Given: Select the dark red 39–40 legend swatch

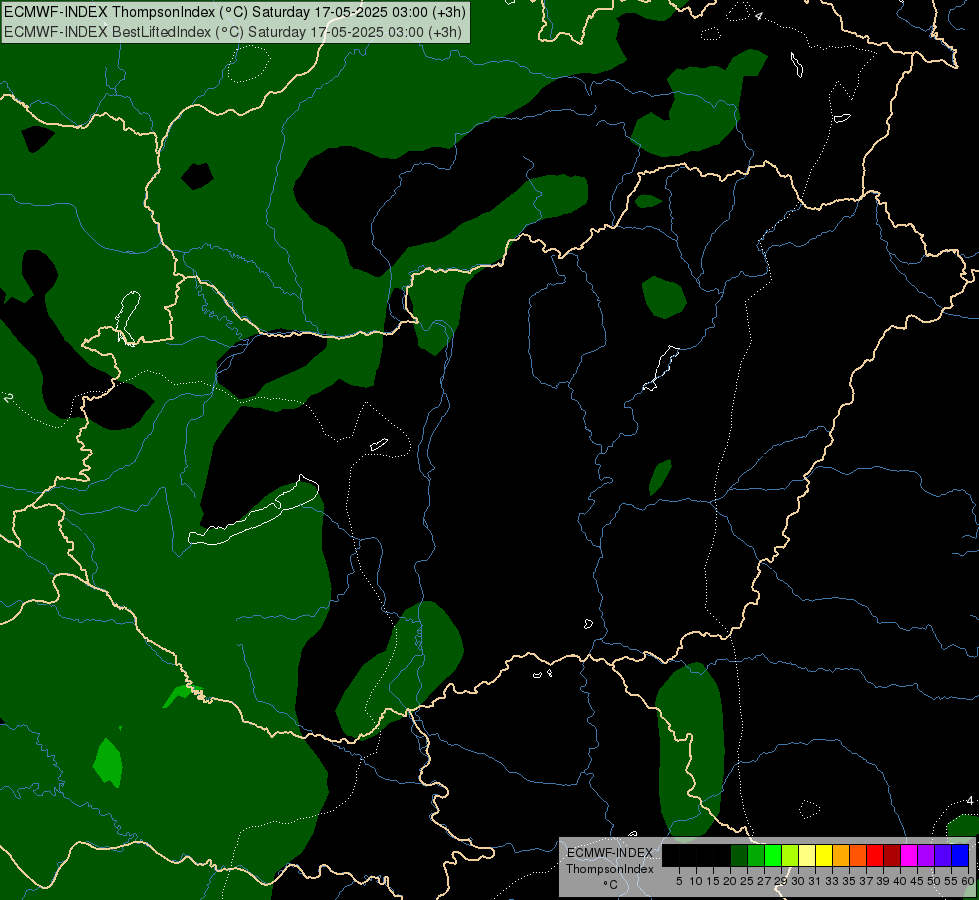Looking at the screenshot, I should pos(892,855).
